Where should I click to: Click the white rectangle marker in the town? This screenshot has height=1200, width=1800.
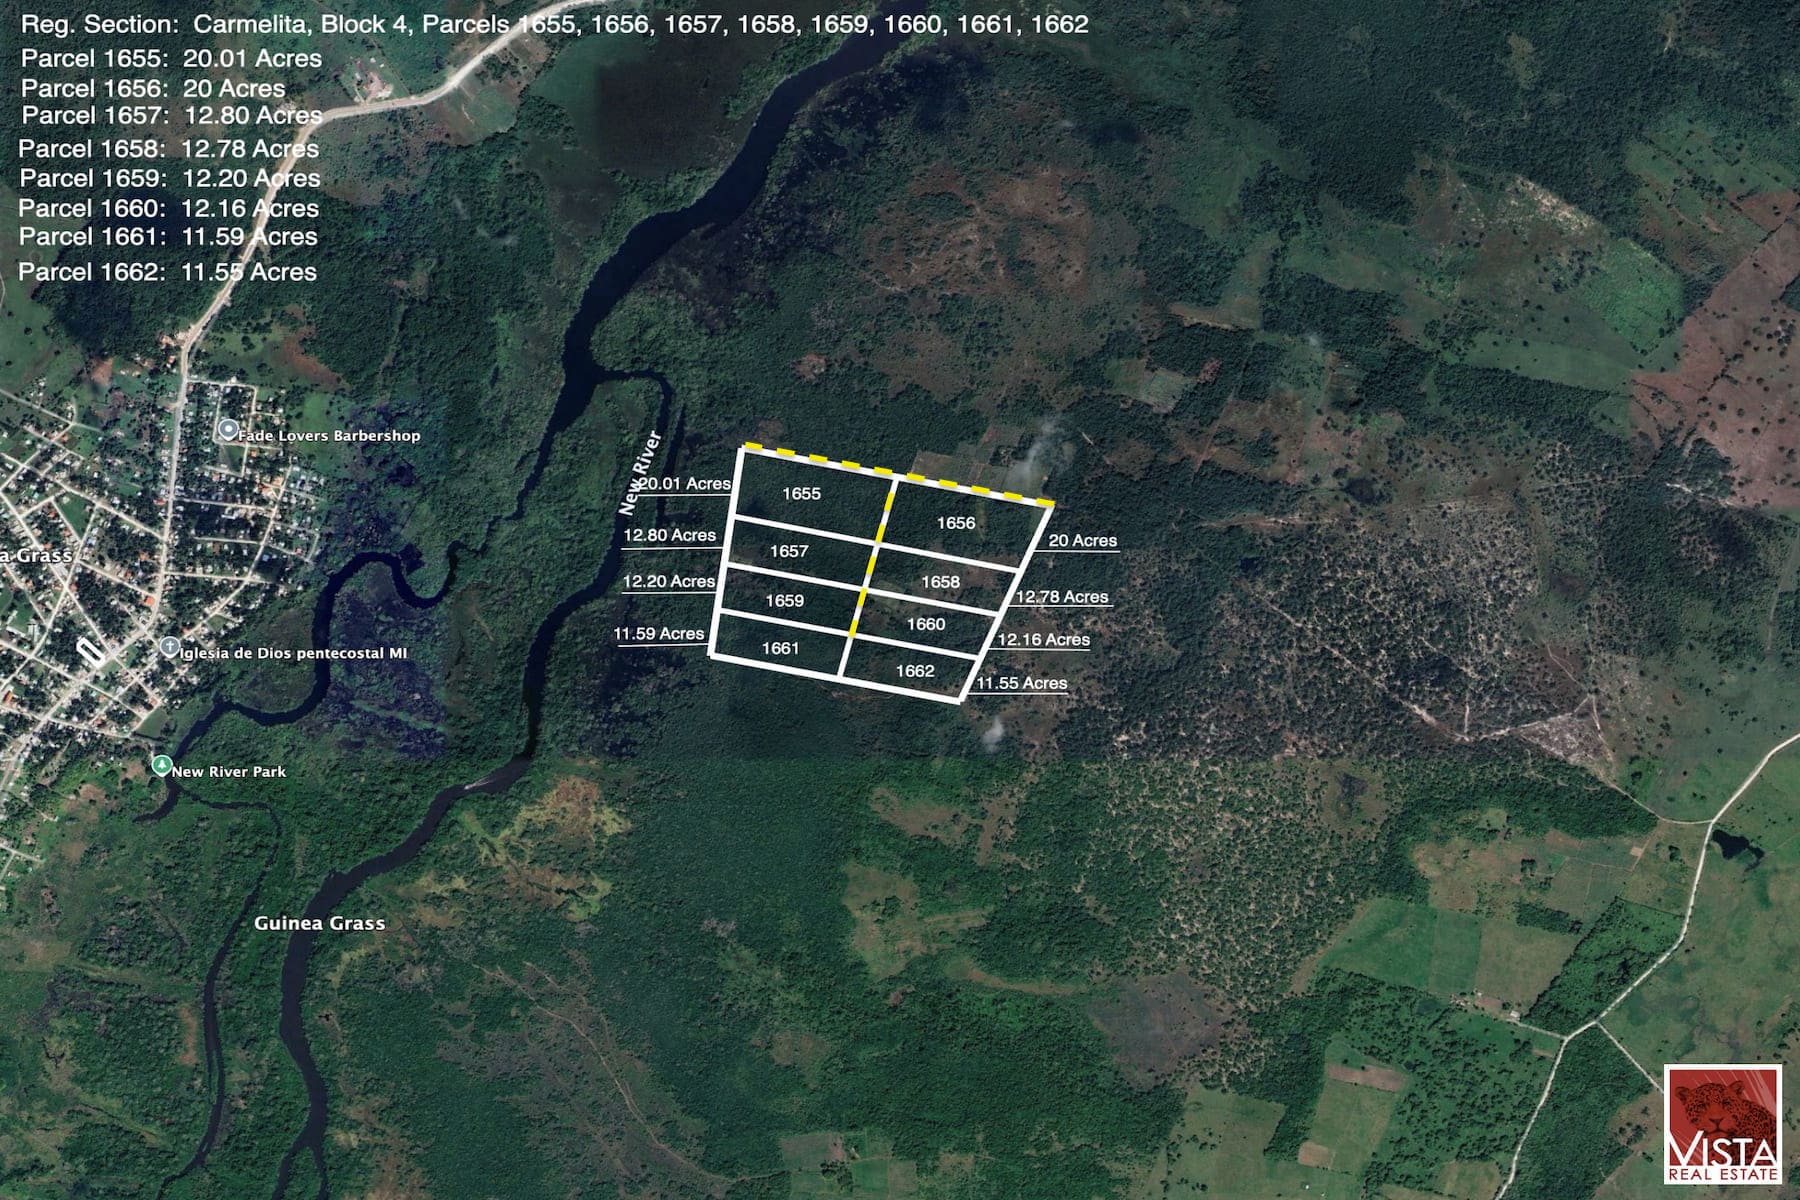pyautogui.click(x=89, y=649)
